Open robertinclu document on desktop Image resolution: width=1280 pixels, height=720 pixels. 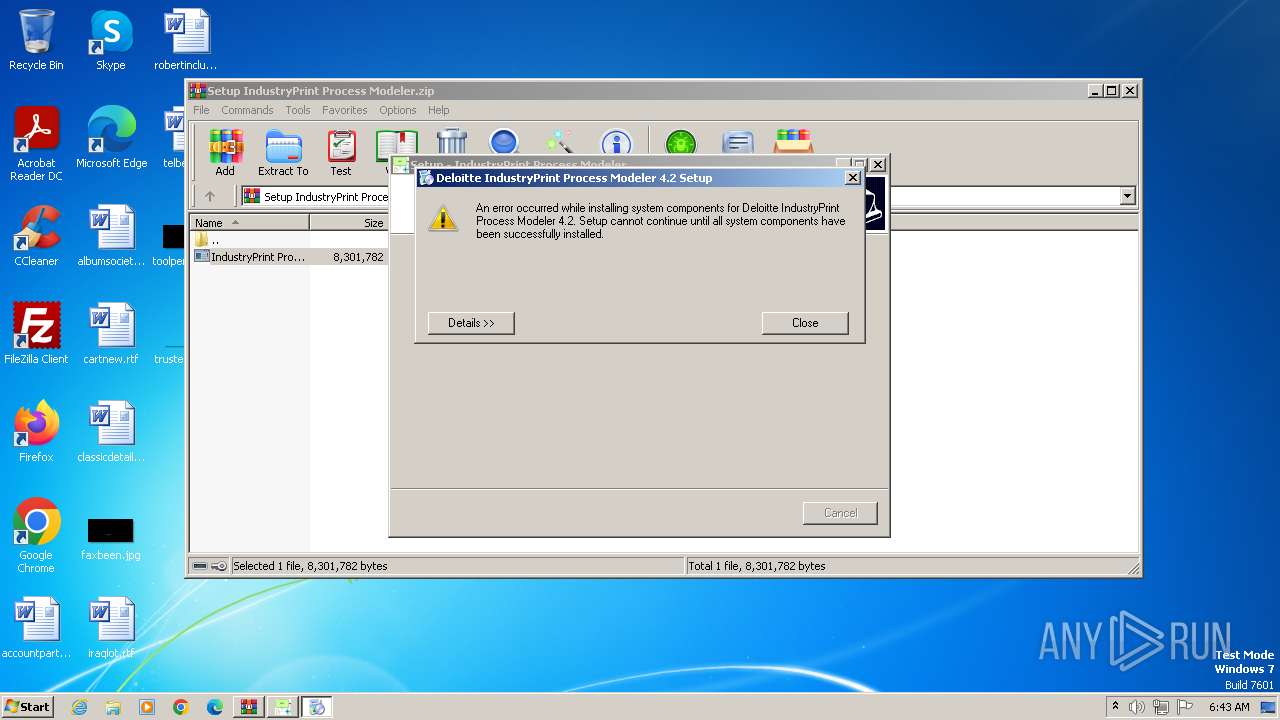pyautogui.click(x=186, y=40)
